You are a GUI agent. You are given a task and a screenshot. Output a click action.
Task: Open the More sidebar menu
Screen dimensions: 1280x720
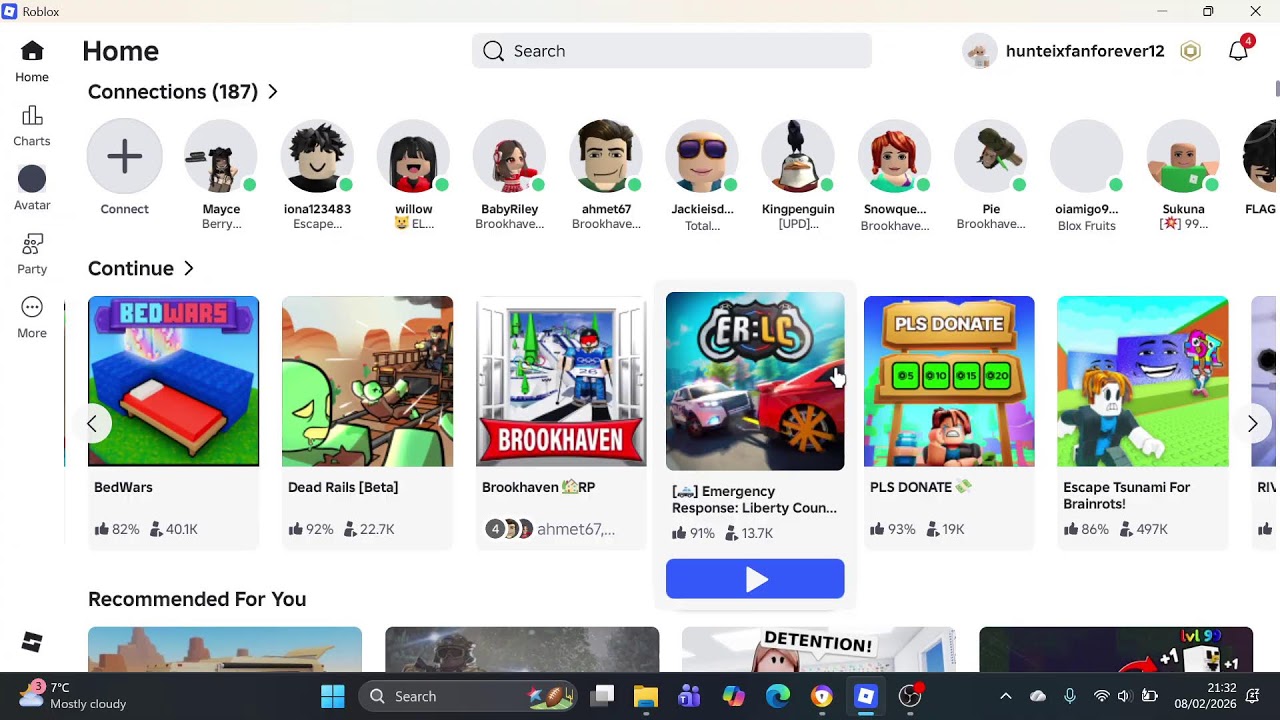pyautogui.click(x=32, y=307)
